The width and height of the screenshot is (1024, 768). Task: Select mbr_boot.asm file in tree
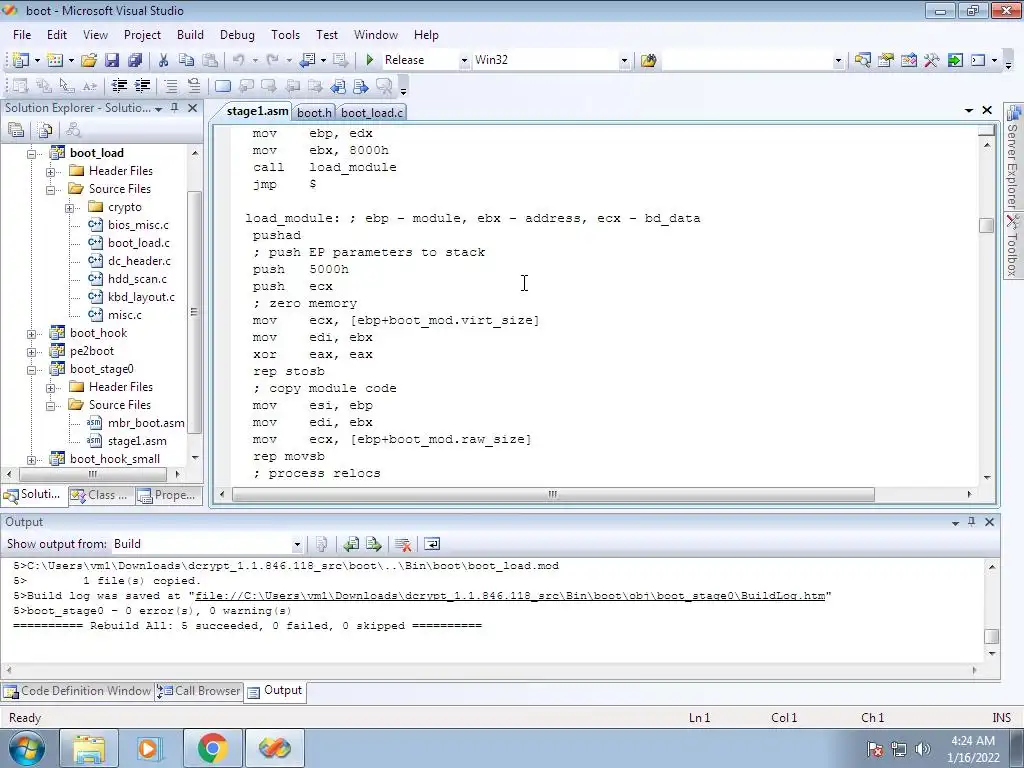tap(146, 423)
